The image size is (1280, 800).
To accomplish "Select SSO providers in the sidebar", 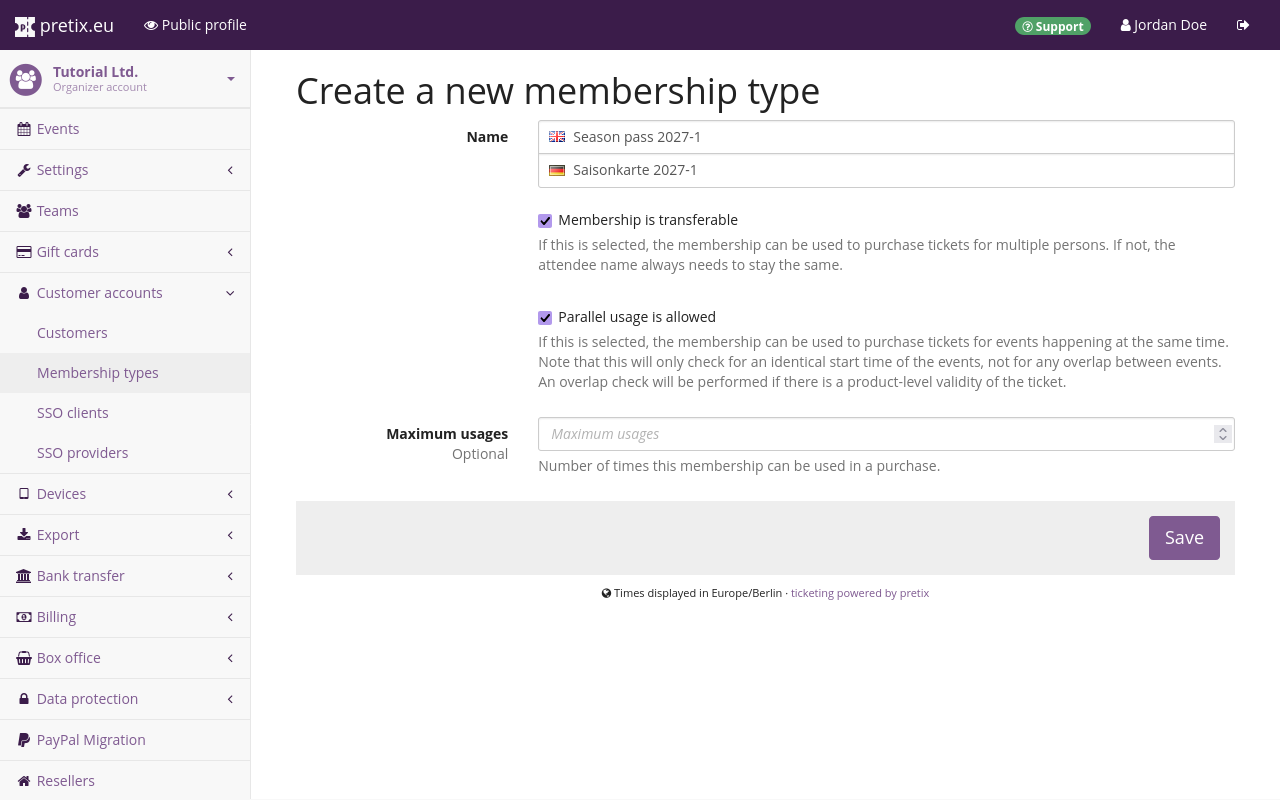I will click(82, 452).
